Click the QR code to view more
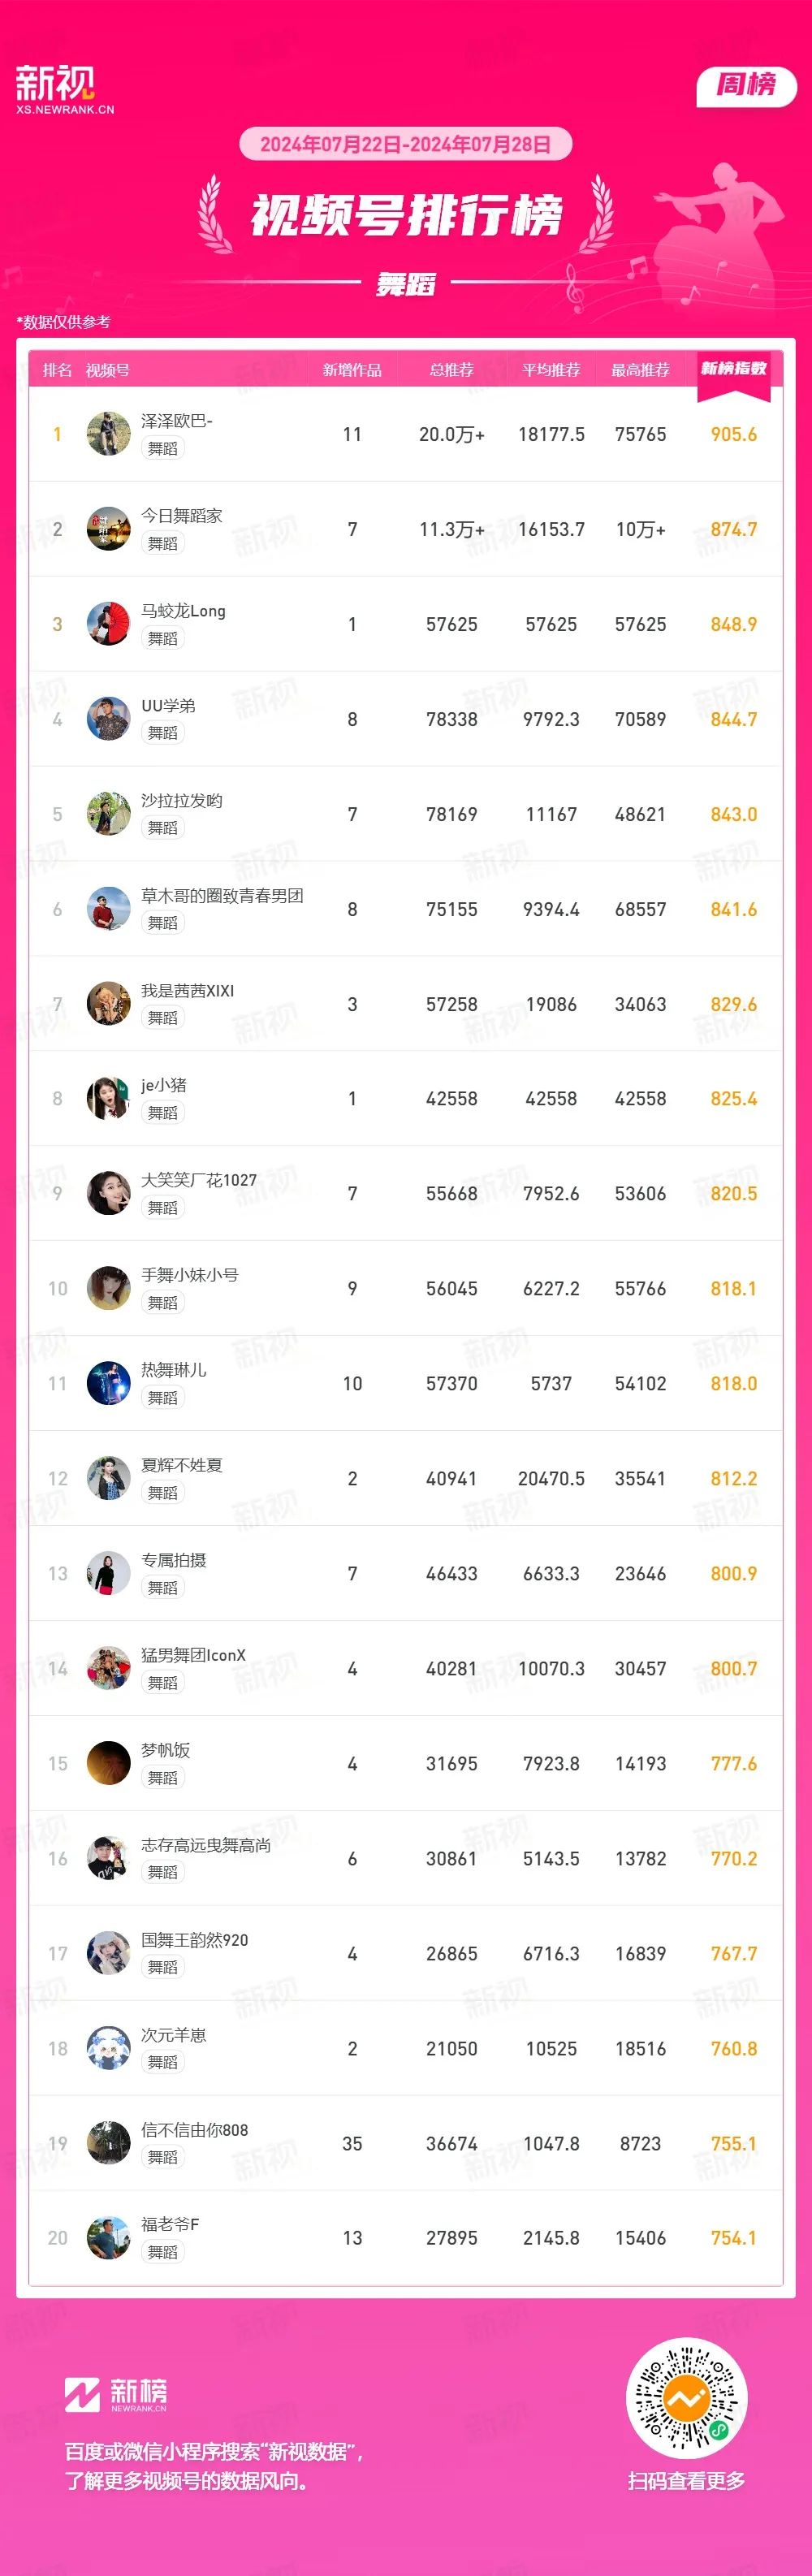Screen dimensions: 812x2576 coord(686,2398)
